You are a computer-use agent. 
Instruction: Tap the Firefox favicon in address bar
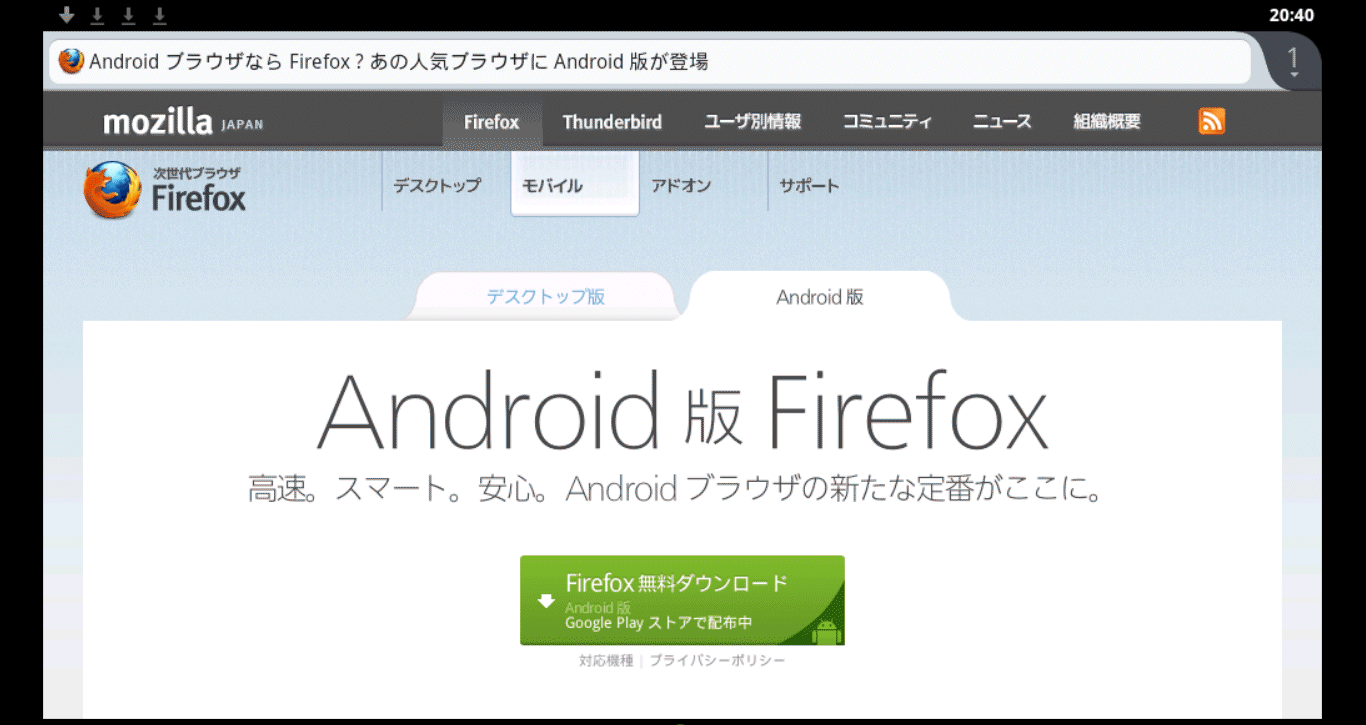click(x=71, y=61)
